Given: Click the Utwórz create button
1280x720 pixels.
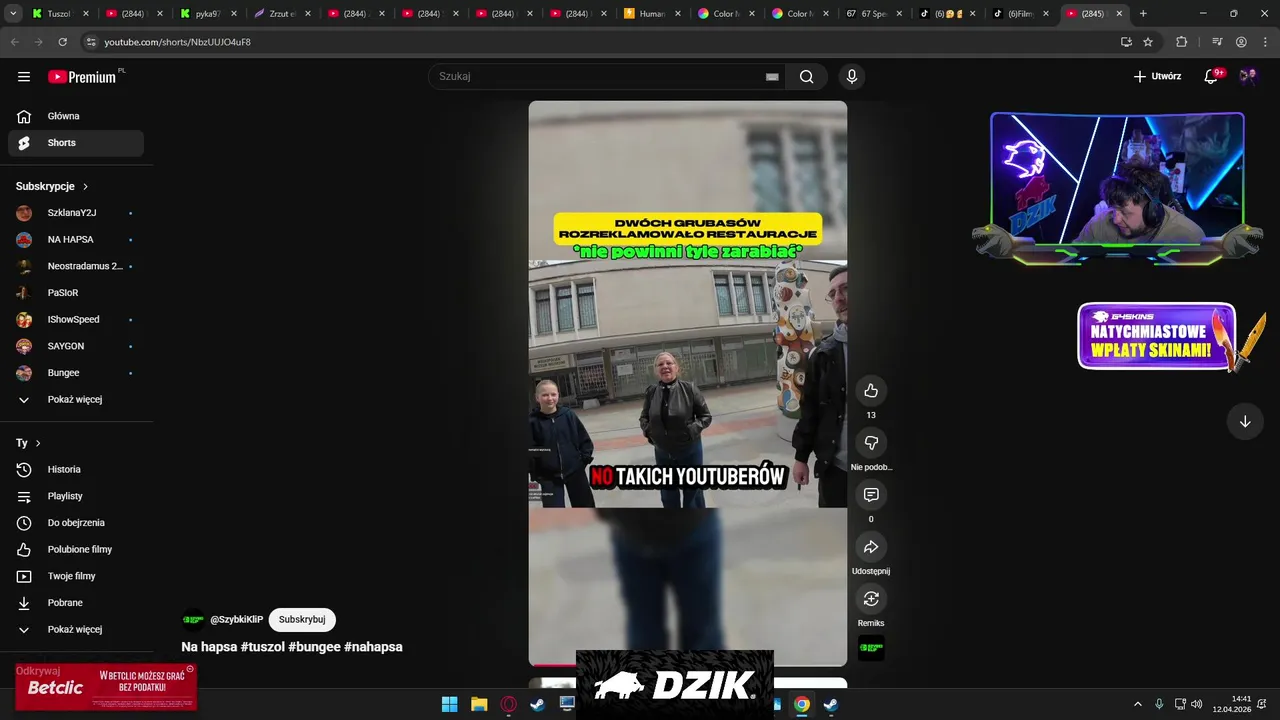Looking at the screenshot, I should point(1157,76).
